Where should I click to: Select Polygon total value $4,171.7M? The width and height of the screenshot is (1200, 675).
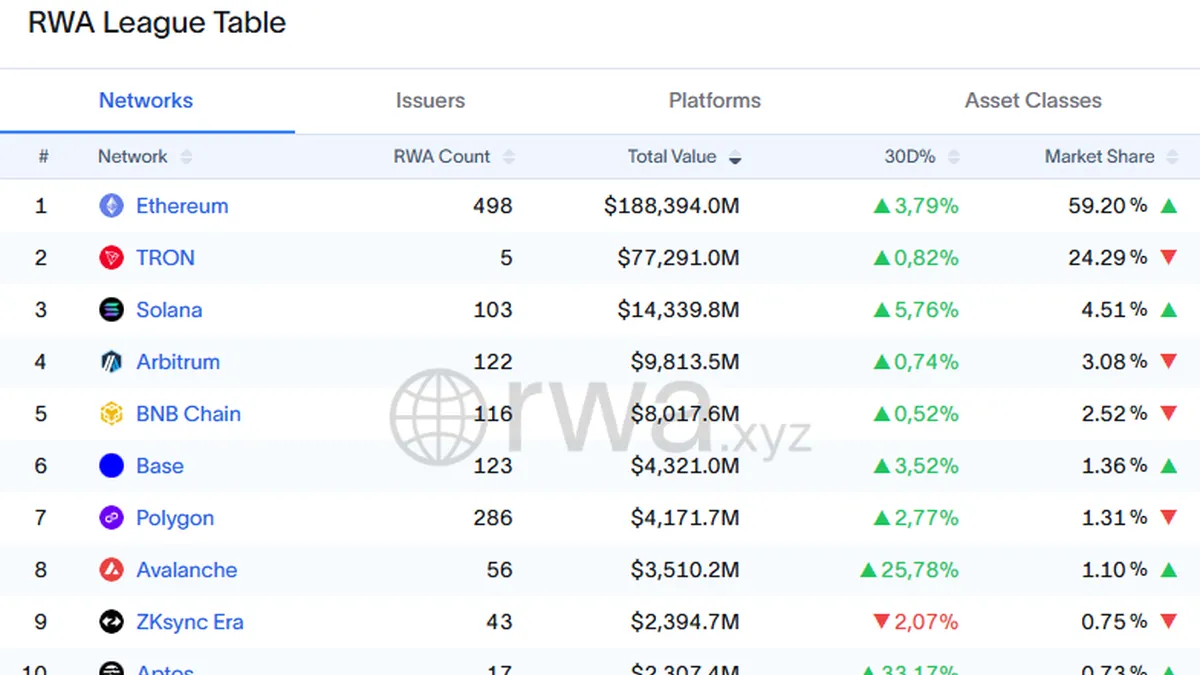685,518
